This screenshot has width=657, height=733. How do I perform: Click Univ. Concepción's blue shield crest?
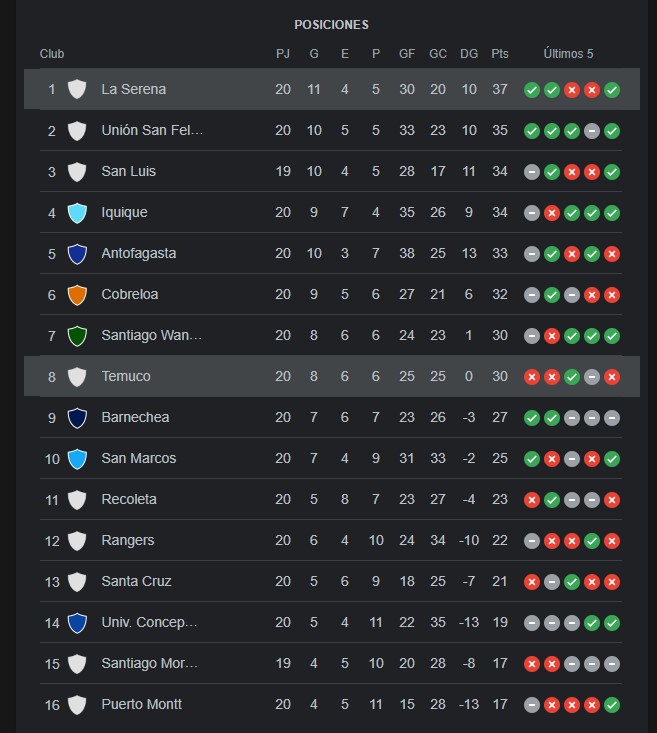[77, 623]
